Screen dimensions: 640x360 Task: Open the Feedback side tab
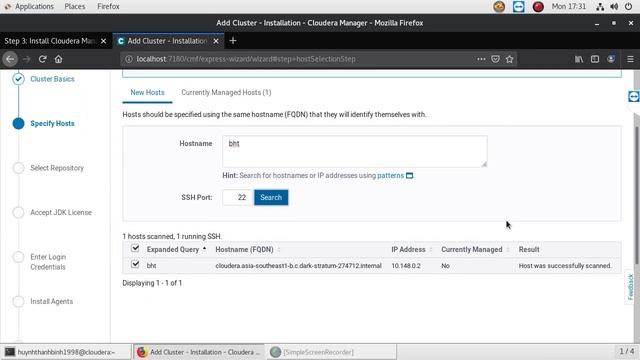point(631,287)
